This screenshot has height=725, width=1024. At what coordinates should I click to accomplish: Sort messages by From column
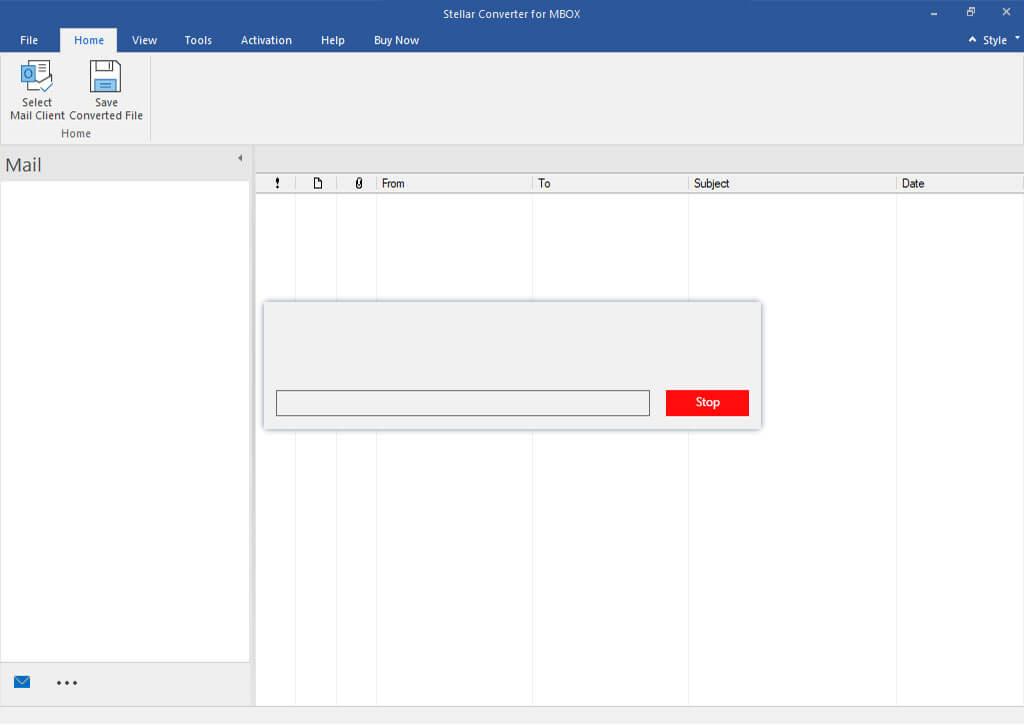coord(454,184)
